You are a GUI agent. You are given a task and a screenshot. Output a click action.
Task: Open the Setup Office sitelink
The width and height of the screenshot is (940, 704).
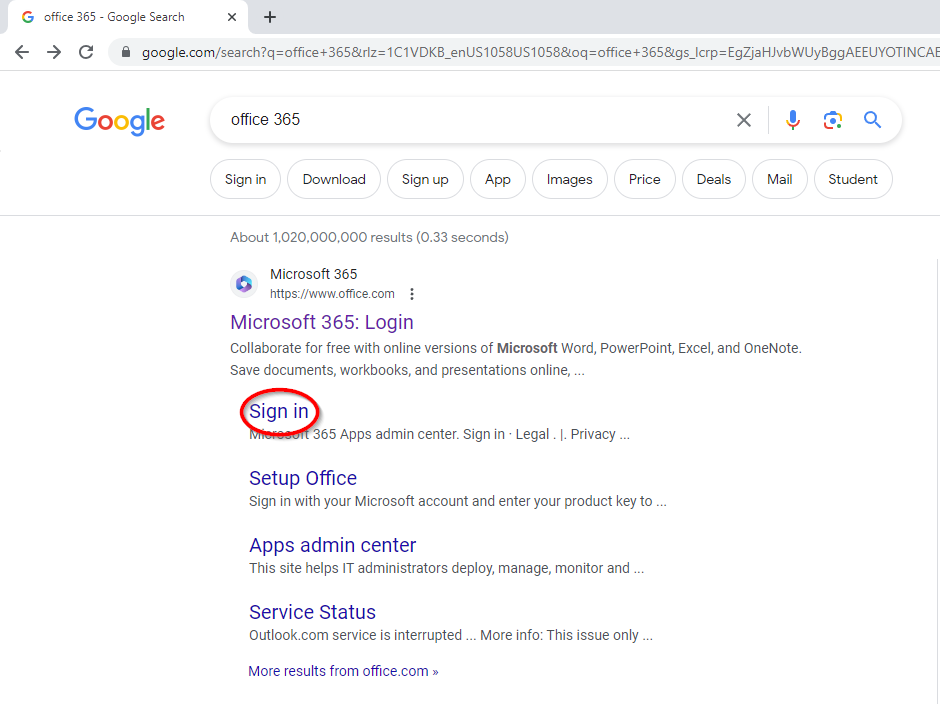tap(303, 478)
